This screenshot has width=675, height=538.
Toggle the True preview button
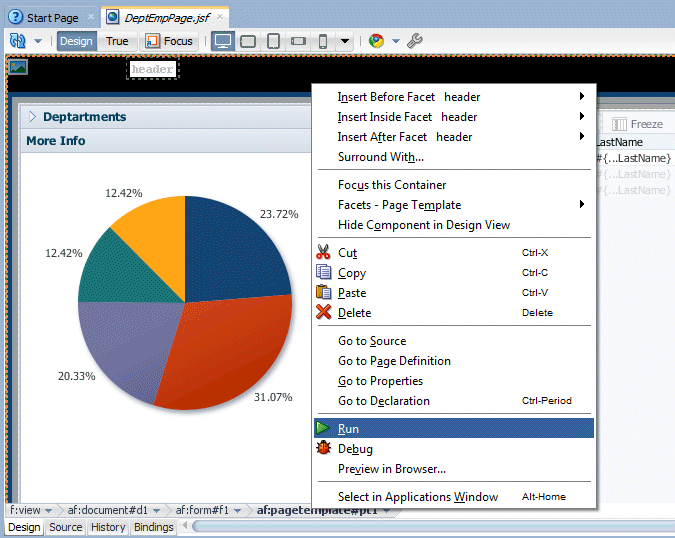pos(117,41)
